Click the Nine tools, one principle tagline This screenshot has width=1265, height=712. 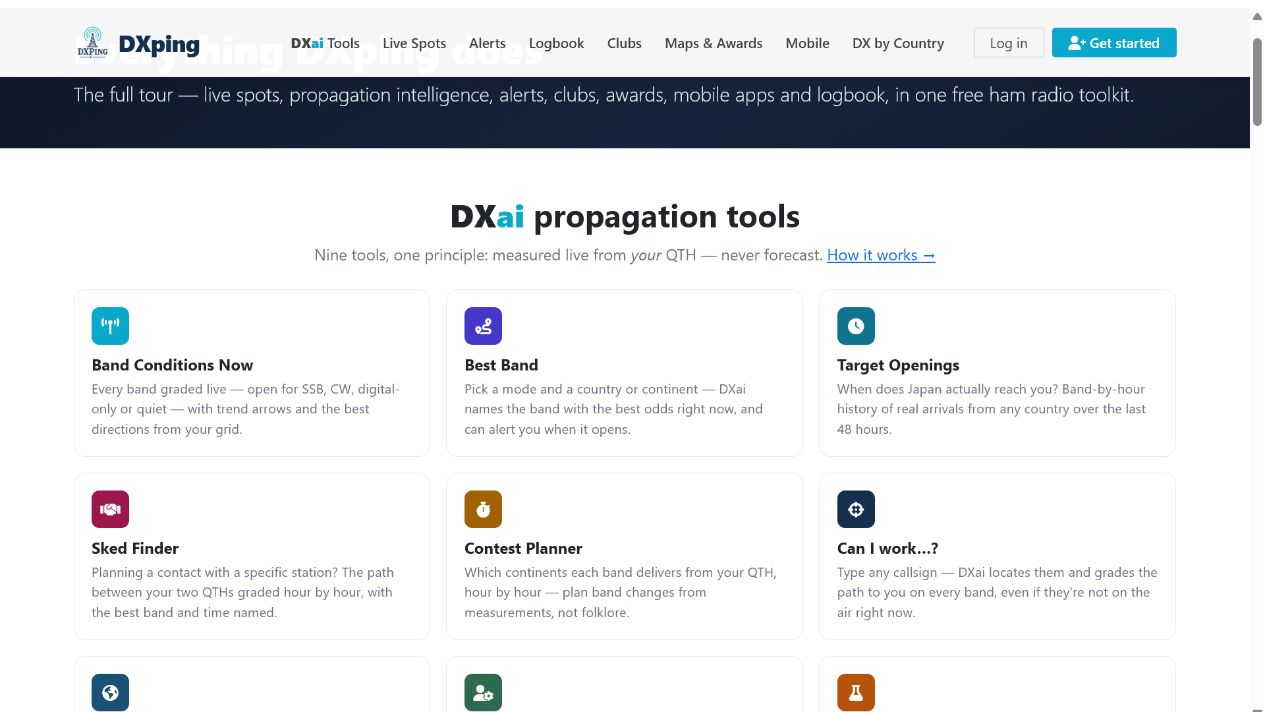[x=568, y=255]
